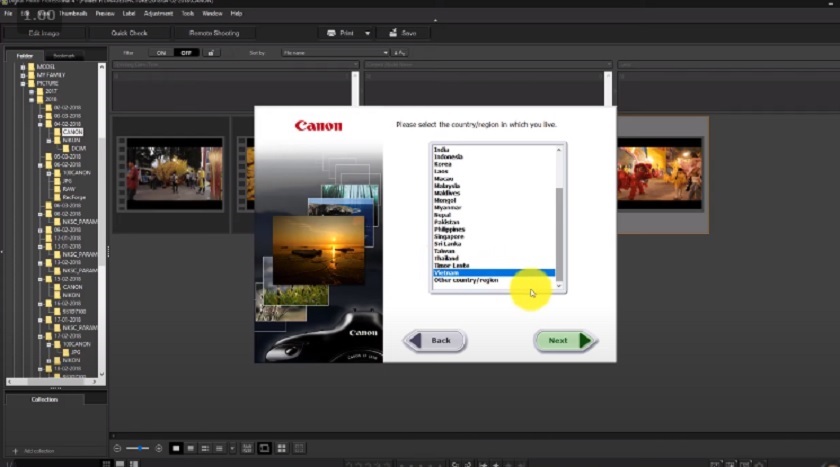
Task: Turn filter OFF
Action: 186,53
